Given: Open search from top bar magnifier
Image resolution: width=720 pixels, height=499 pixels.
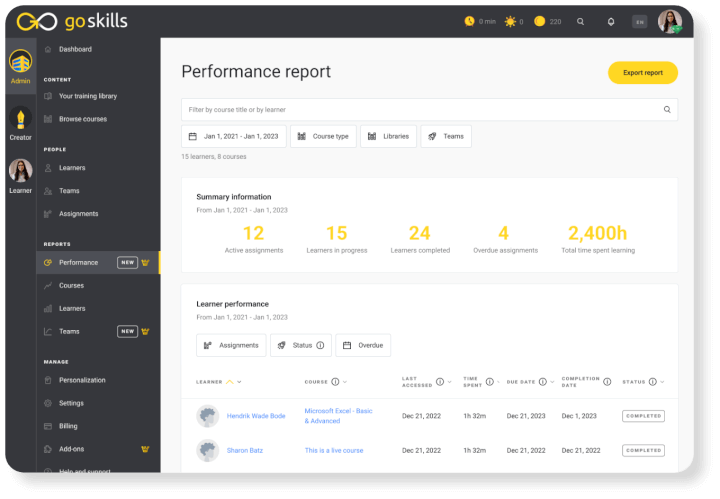Looking at the screenshot, I should point(580,22).
